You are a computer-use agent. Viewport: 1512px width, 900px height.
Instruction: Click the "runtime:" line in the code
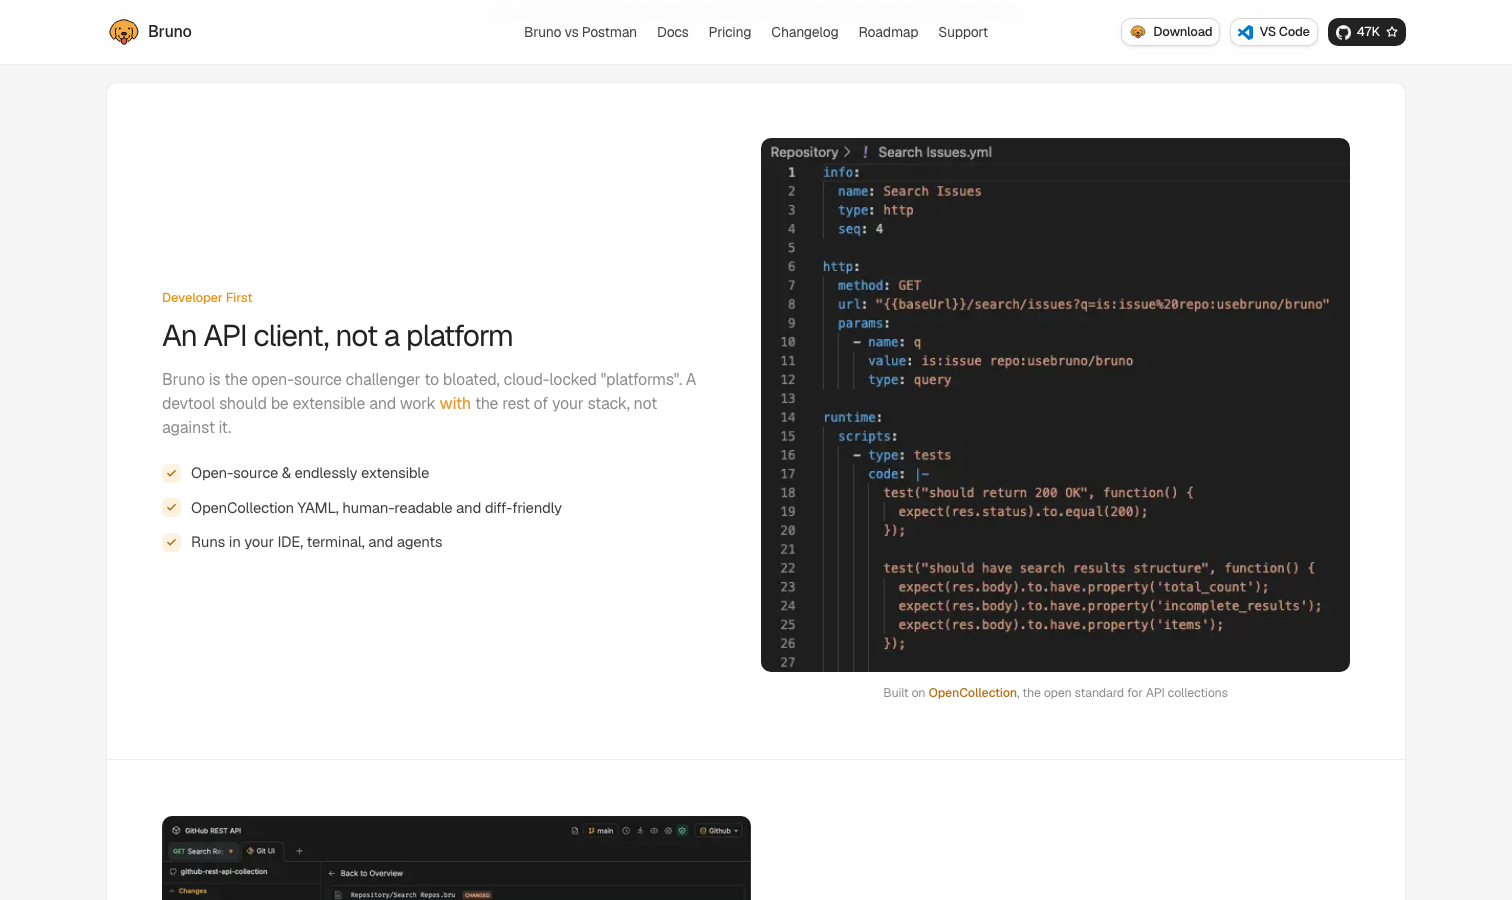[852, 418]
